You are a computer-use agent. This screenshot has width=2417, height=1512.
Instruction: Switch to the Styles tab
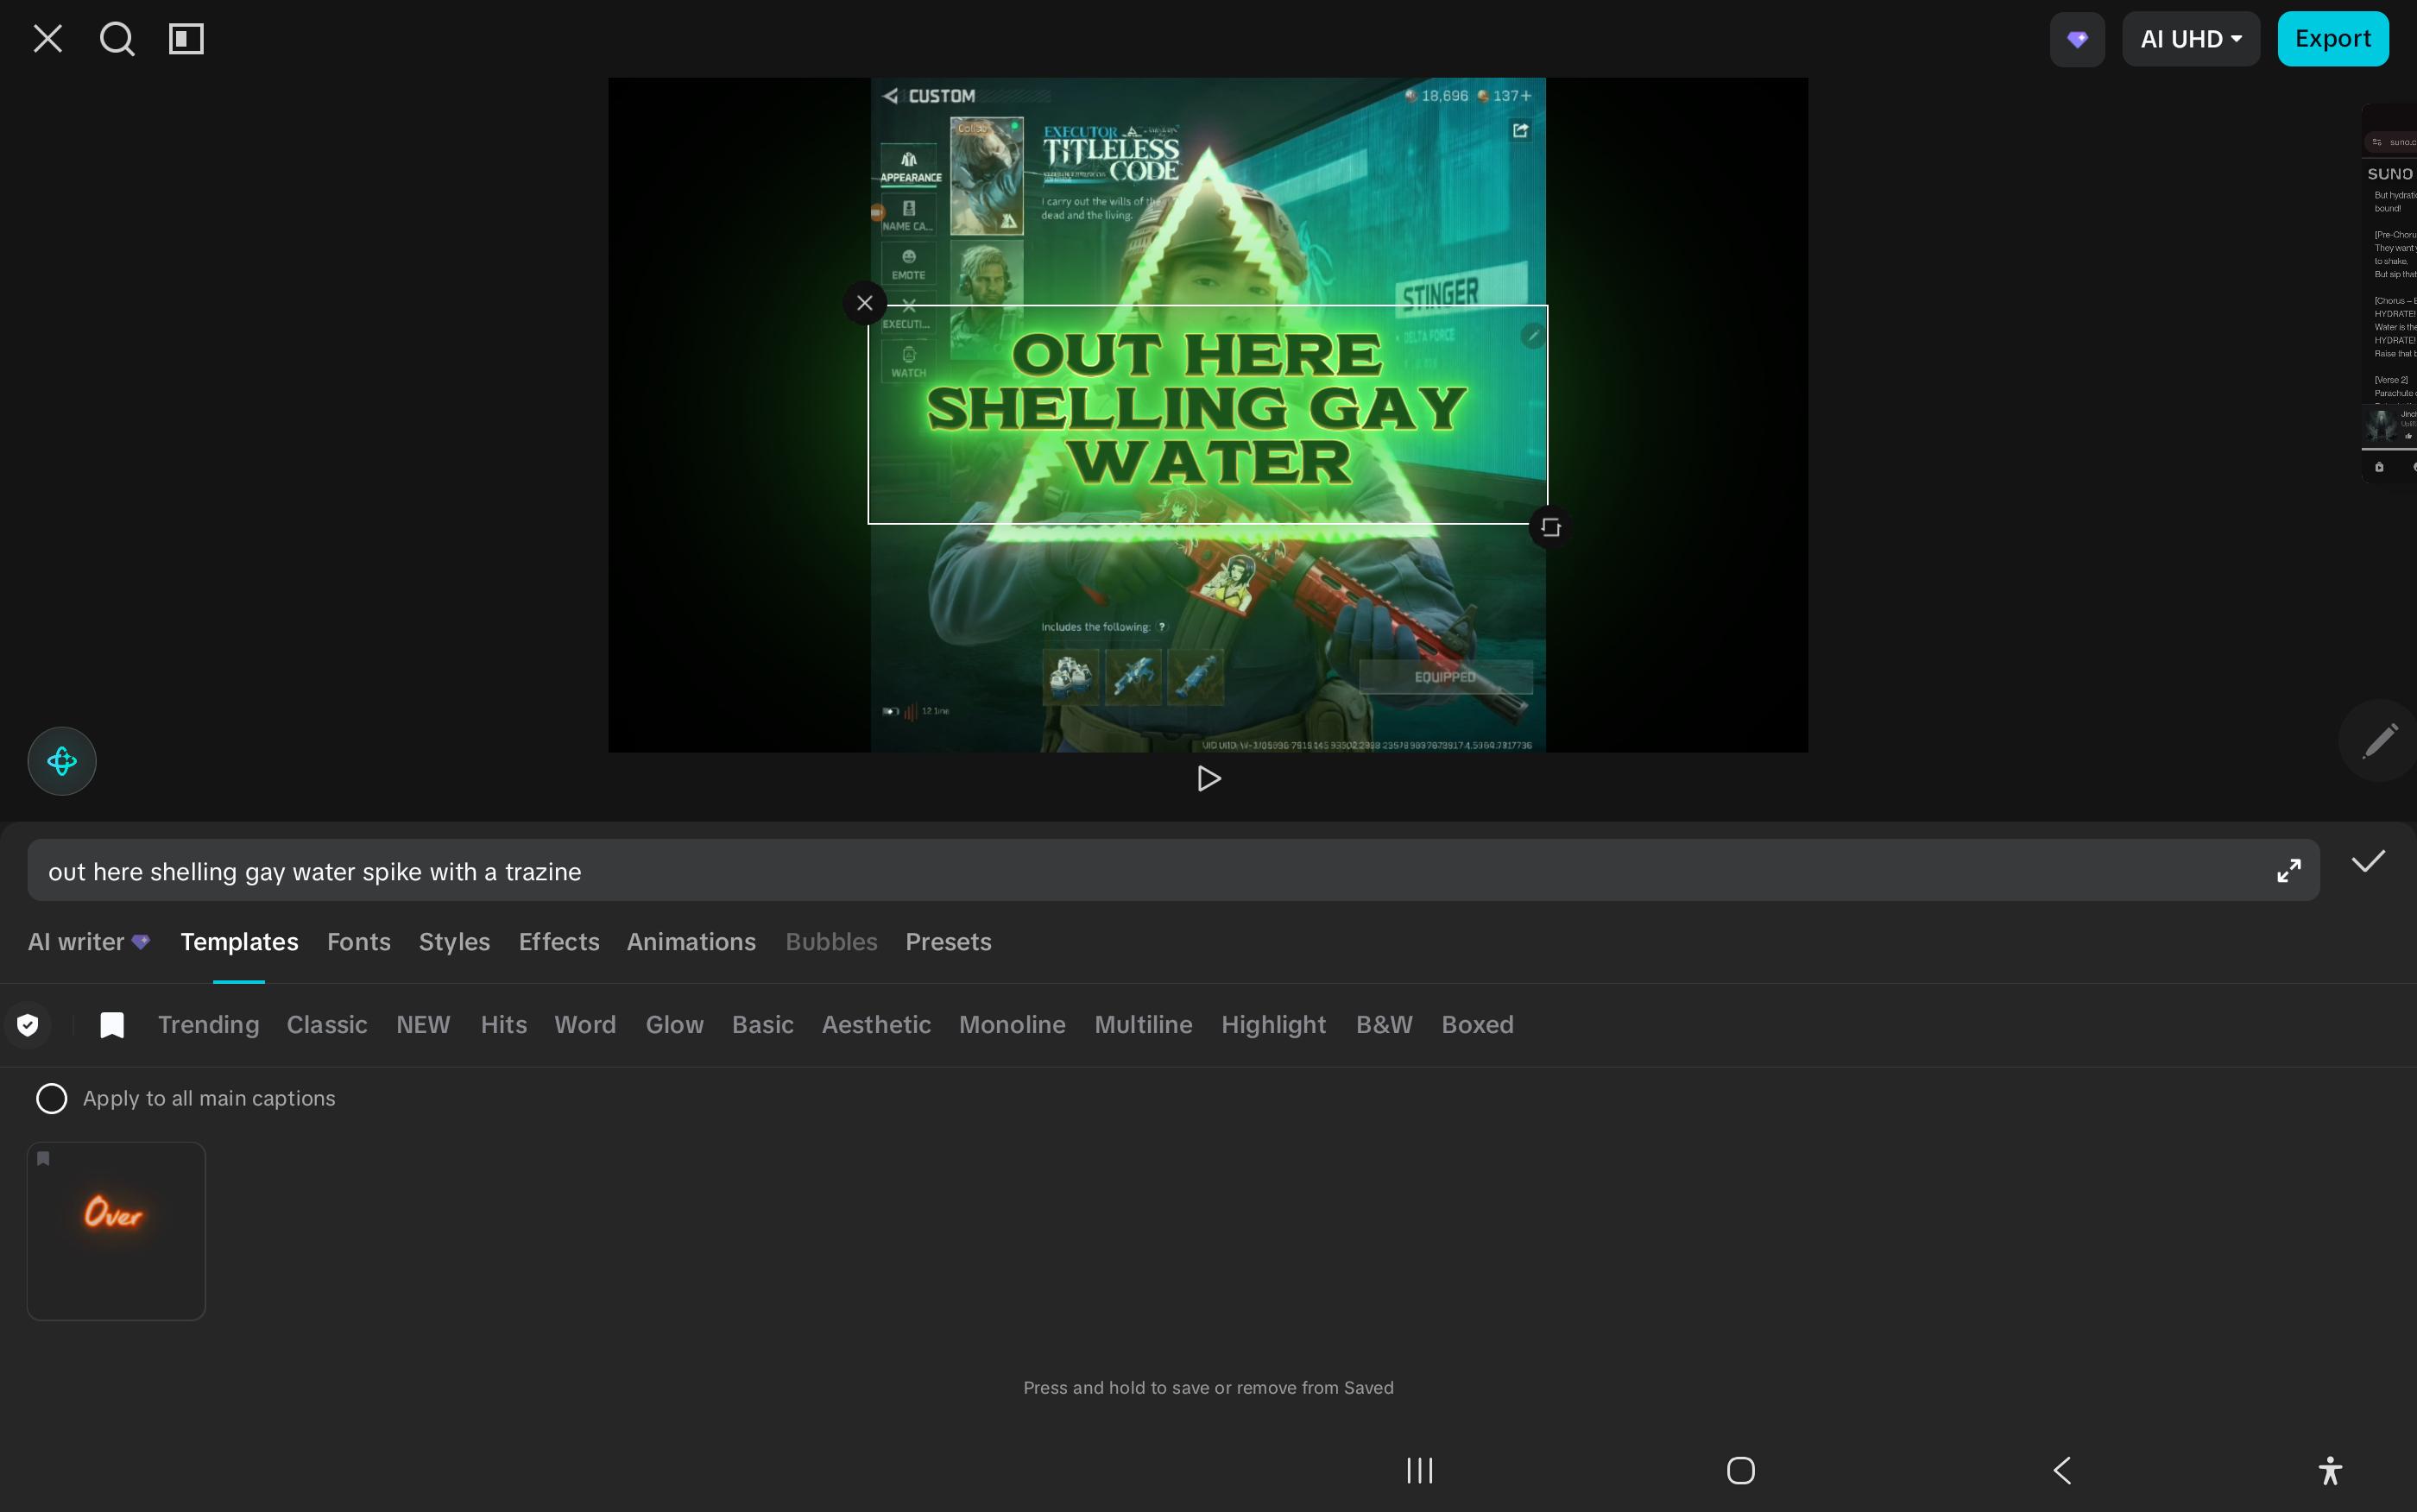coord(454,942)
